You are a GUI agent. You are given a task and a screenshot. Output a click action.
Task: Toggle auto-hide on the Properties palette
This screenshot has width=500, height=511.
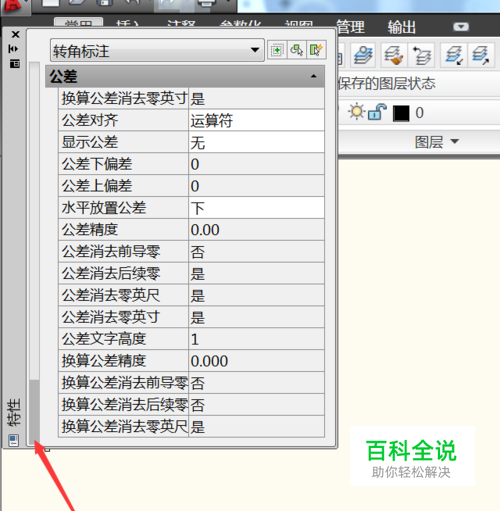[13, 49]
